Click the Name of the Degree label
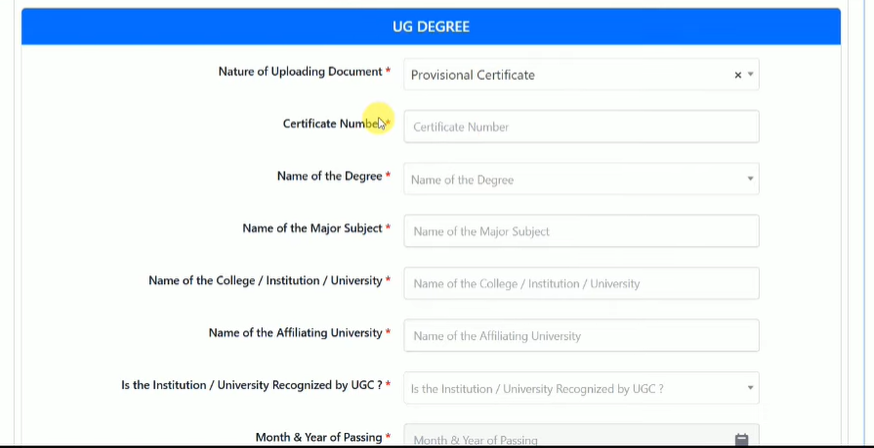Image resolution: width=874 pixels, height=448 pixels. 329,176
